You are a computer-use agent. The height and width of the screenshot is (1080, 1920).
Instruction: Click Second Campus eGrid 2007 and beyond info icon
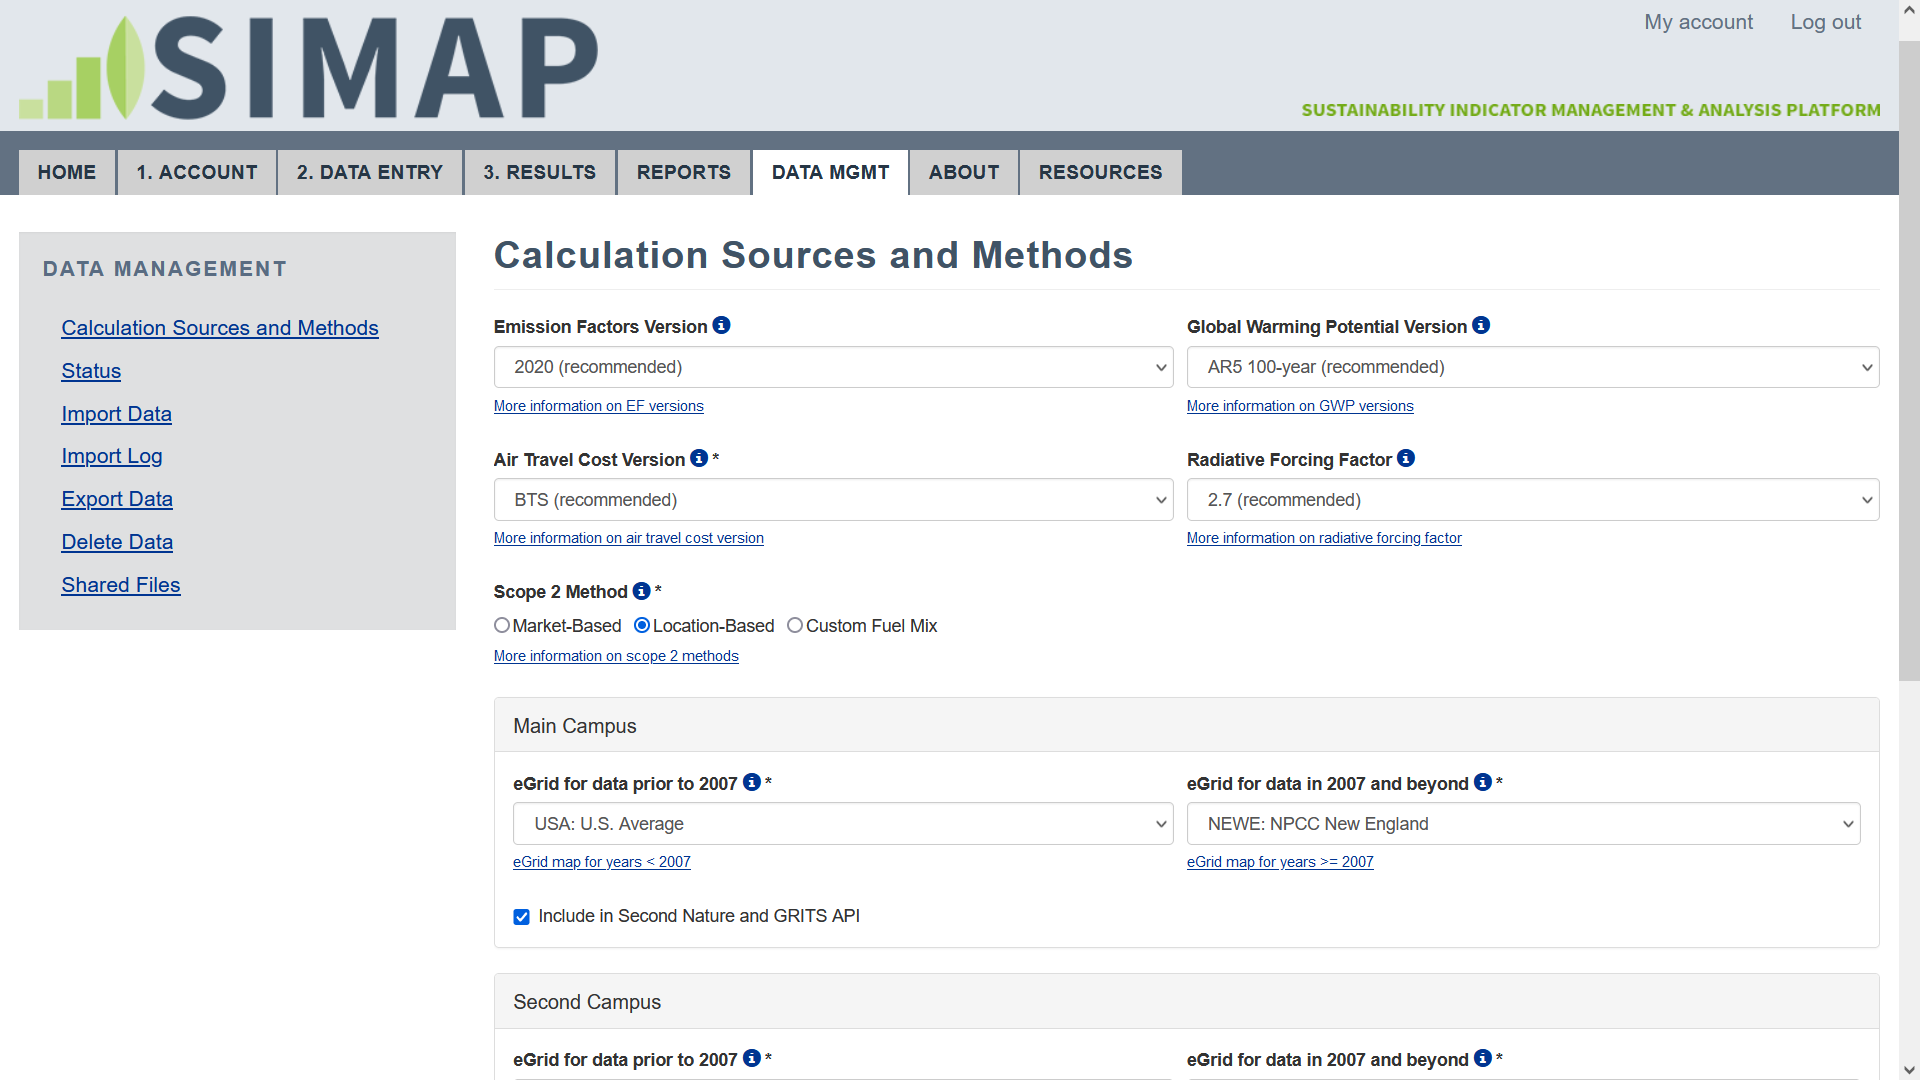coord(1483,1059)
